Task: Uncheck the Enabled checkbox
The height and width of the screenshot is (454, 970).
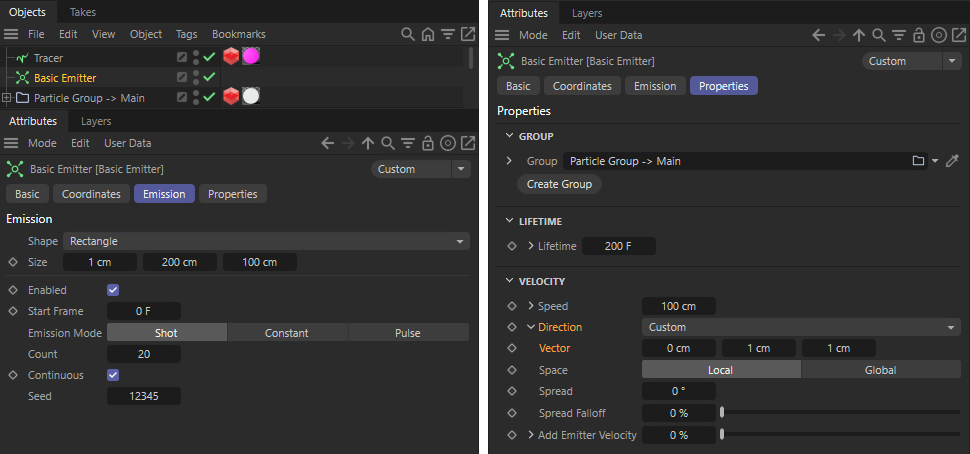Action: click(113, 290)
